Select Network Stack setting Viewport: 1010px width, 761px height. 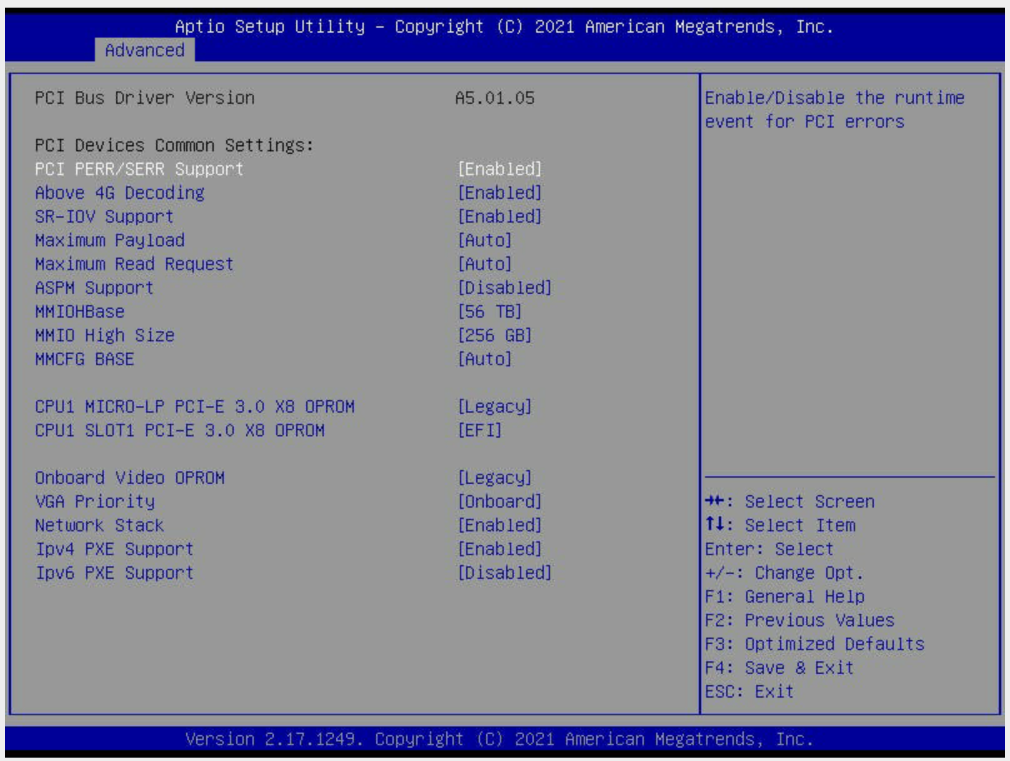[99, 525]
